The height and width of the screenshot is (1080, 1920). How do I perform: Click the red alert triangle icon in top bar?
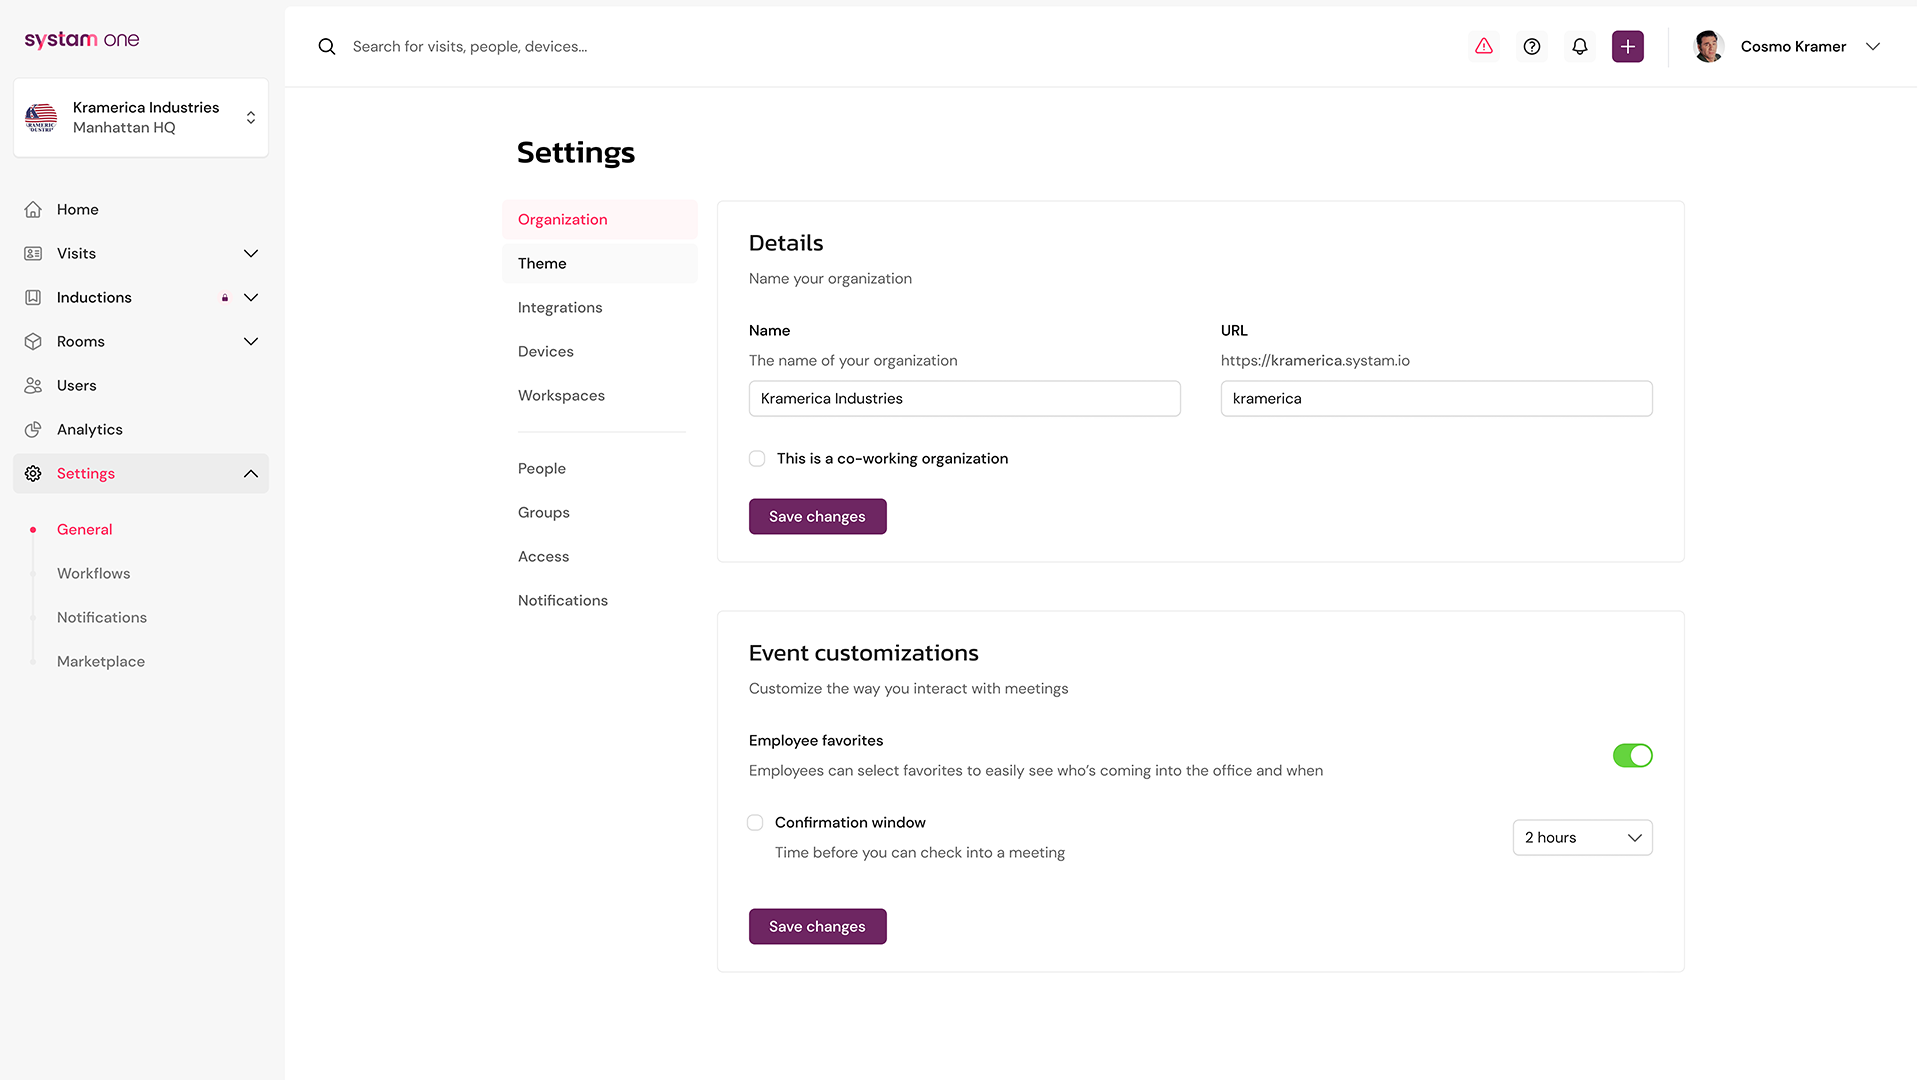click(x=1483, y=46)
